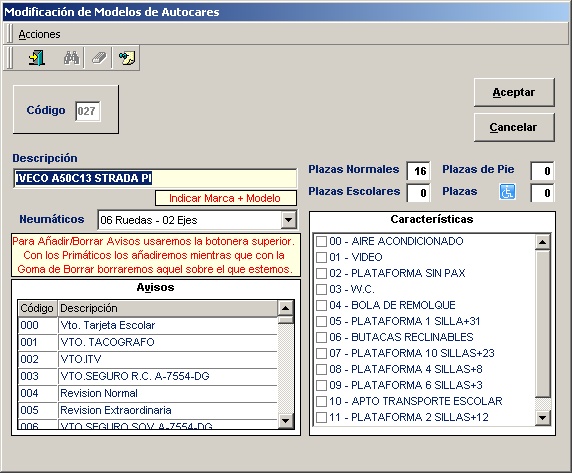572x473 pixels.
Task: Check 09 - PLATAFORMA 6 SILLAS+3
Action: tap(321, 385)
